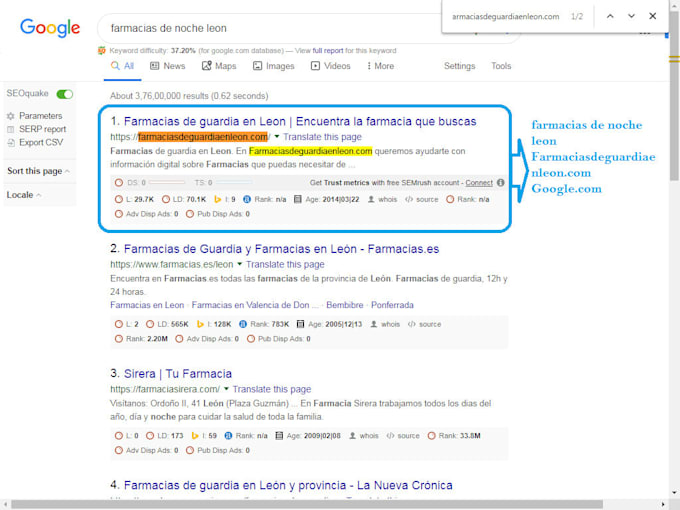Screen dimensions: 680x510
Task: Open URL dropdown arrow for farmacias.es/leon
Action: (x=239, y=264)
